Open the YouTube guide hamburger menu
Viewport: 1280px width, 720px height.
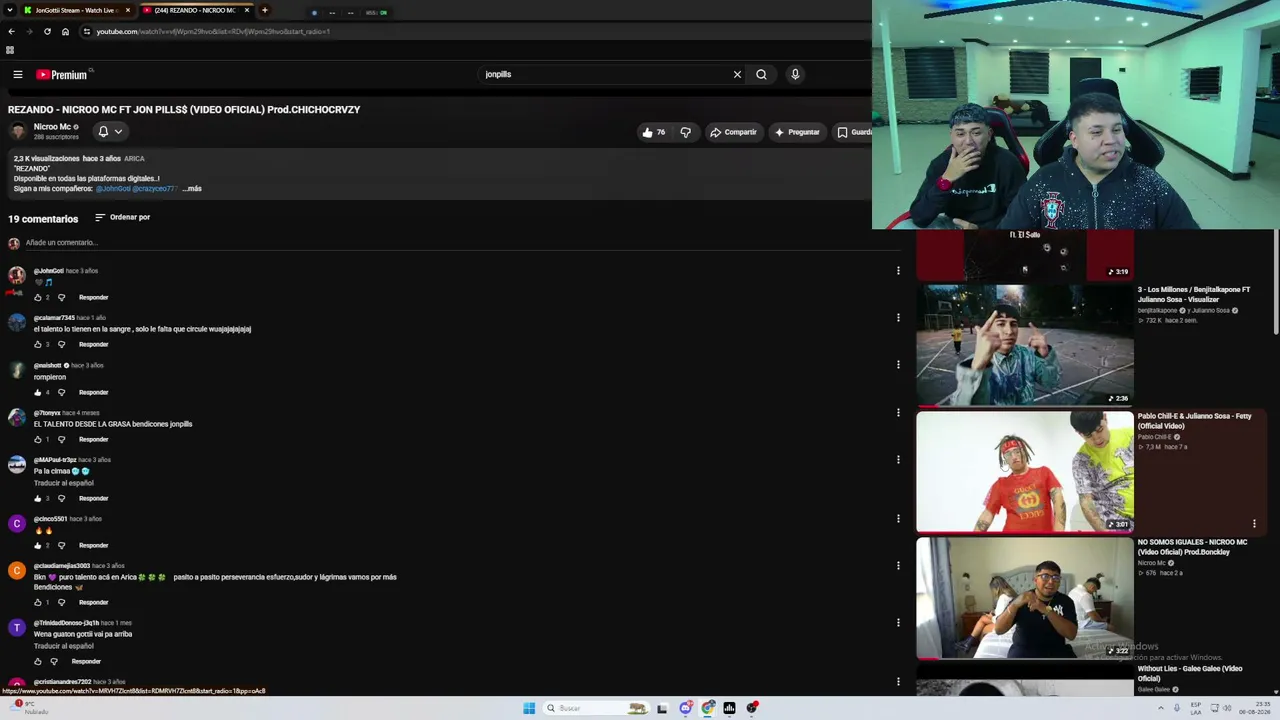18,74
